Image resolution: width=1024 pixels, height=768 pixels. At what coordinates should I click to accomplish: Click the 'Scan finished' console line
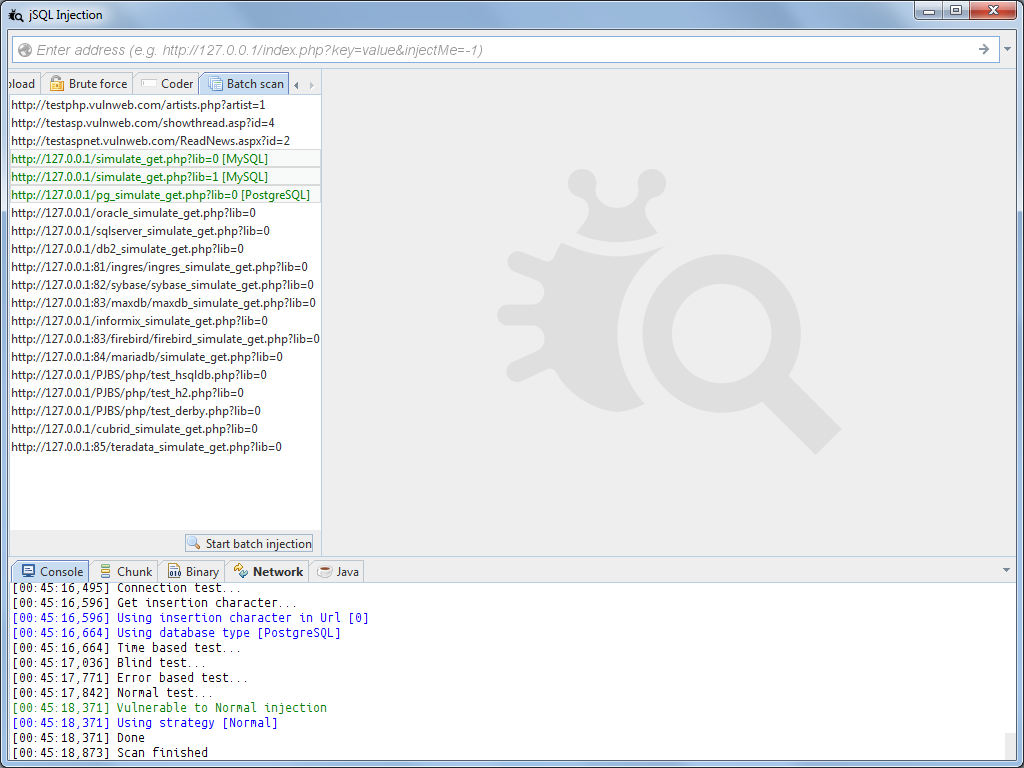(x=110, y=752)
